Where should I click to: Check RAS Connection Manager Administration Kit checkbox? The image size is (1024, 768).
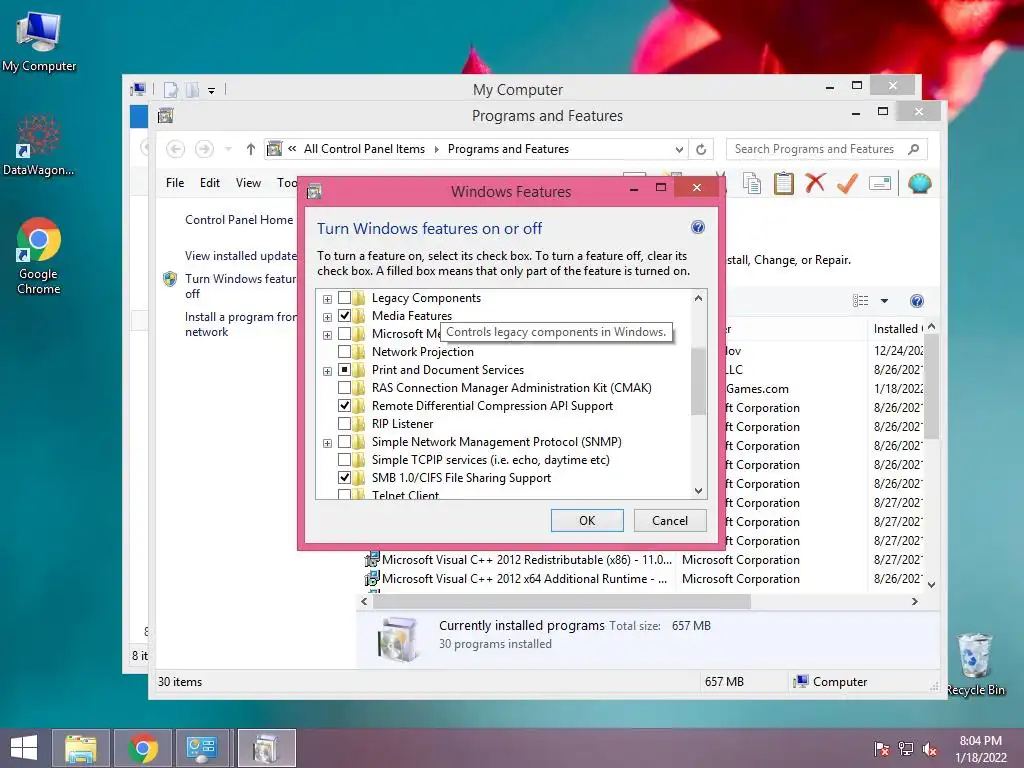pyautogui.click(x=344, y=388)
